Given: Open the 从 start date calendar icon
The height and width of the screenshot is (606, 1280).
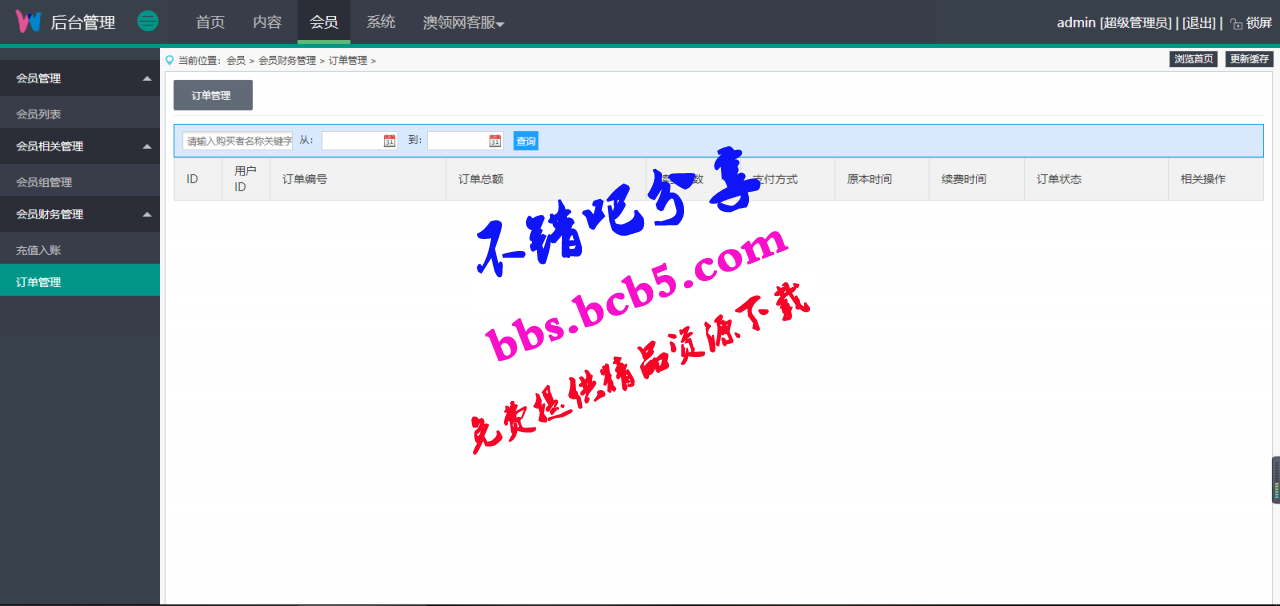Looking at the screenshot, I should [390, 141].
